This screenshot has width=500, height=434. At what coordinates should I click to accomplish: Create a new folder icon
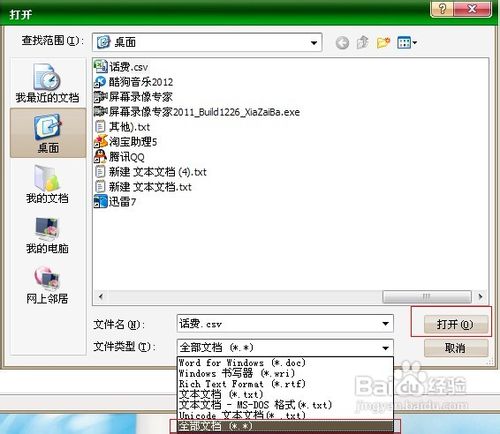point(383,43)
